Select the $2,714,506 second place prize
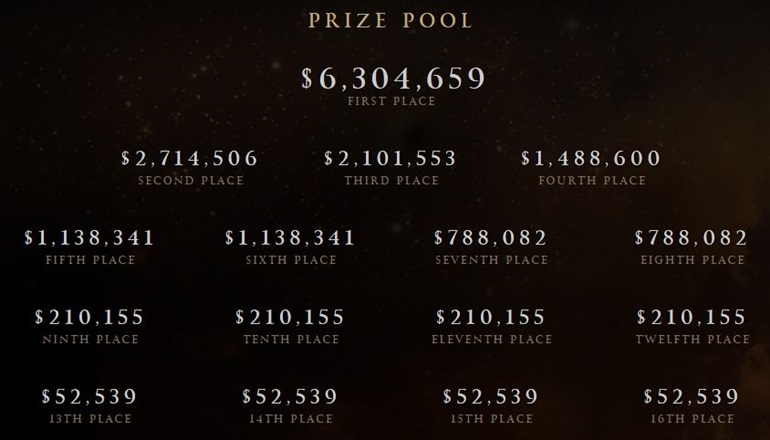 [x=190, y=159]
